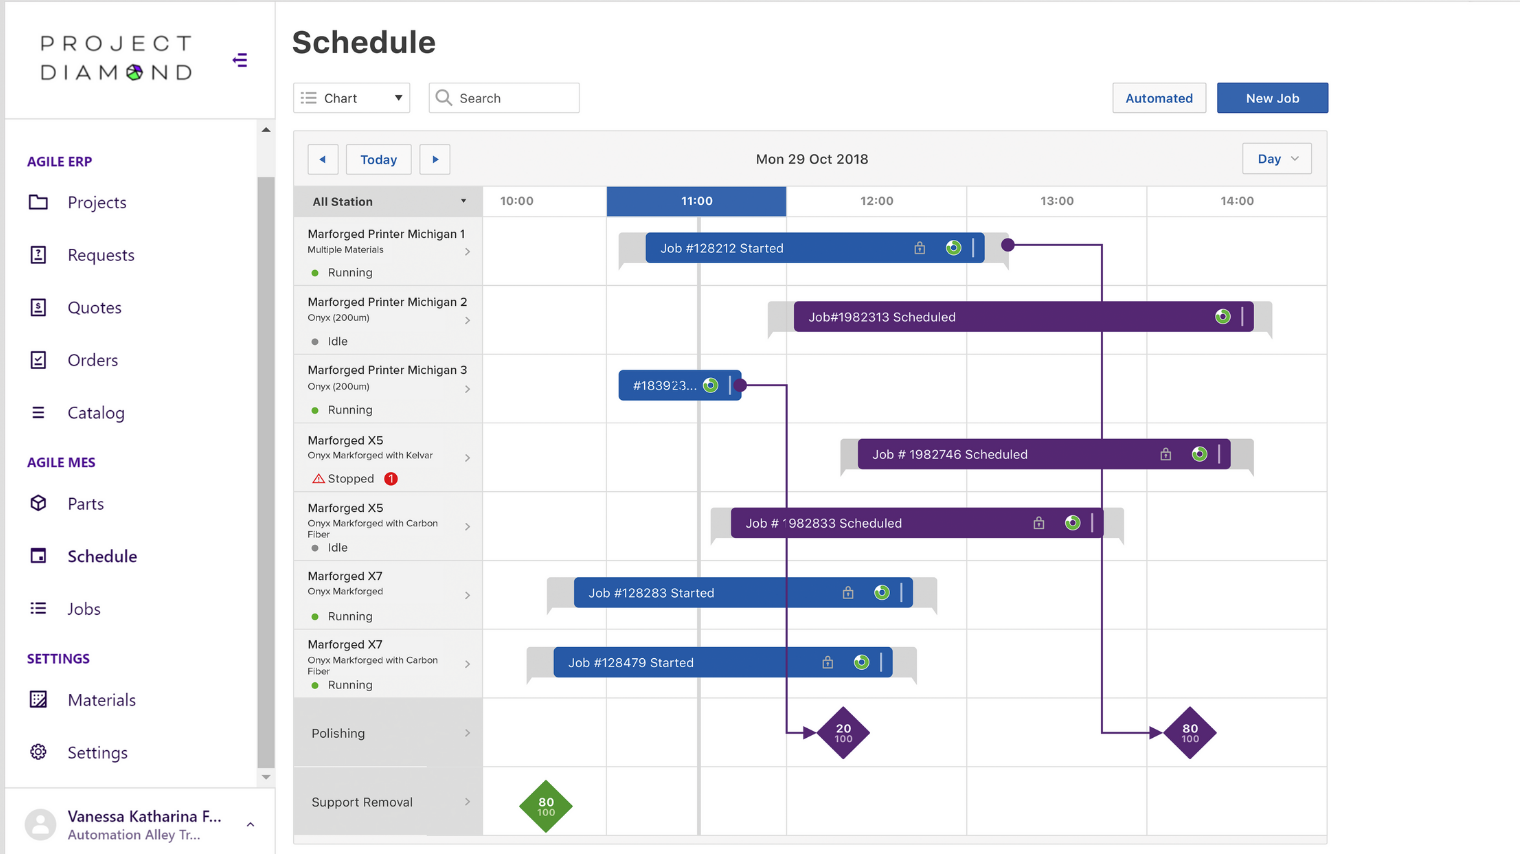This screenshot has width=1520, height=854.
Task: Click the Projects folder icon in the sidebar
Action: click(x=39, y=202)
